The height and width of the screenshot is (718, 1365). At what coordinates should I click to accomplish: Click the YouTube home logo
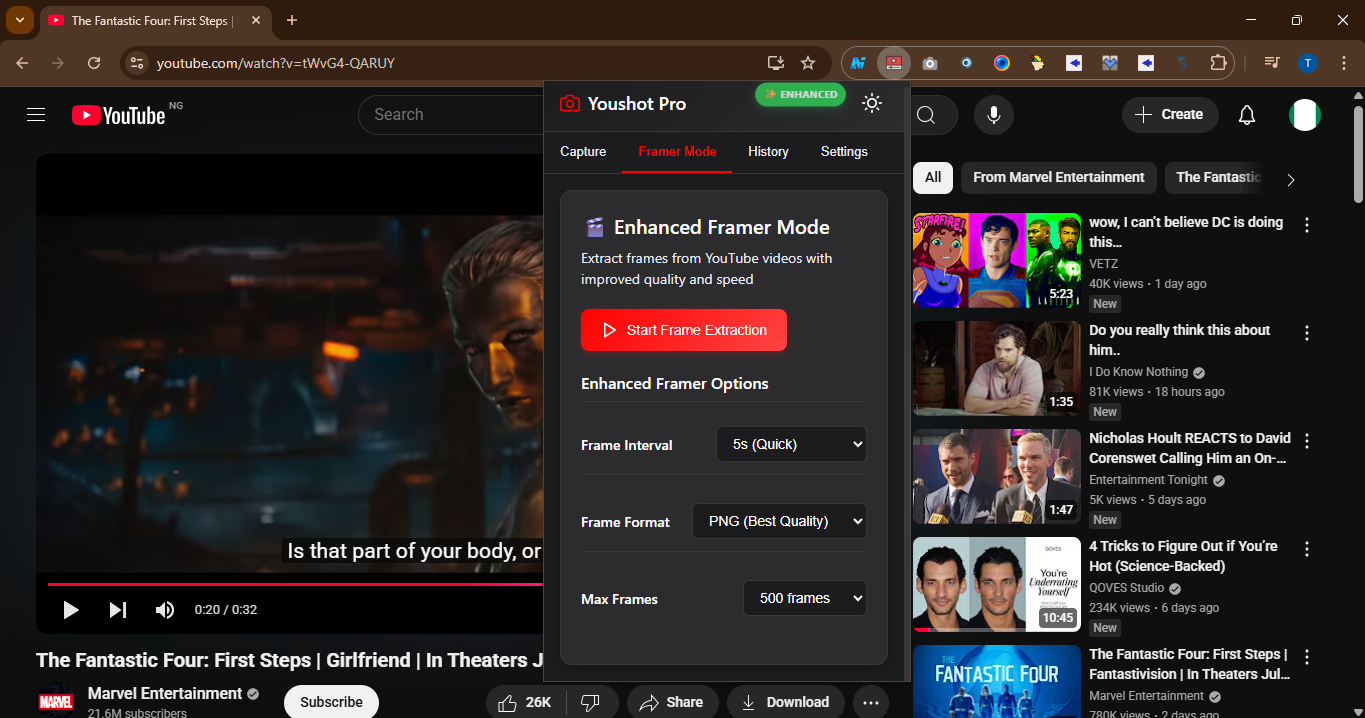[x=118, y=115]
